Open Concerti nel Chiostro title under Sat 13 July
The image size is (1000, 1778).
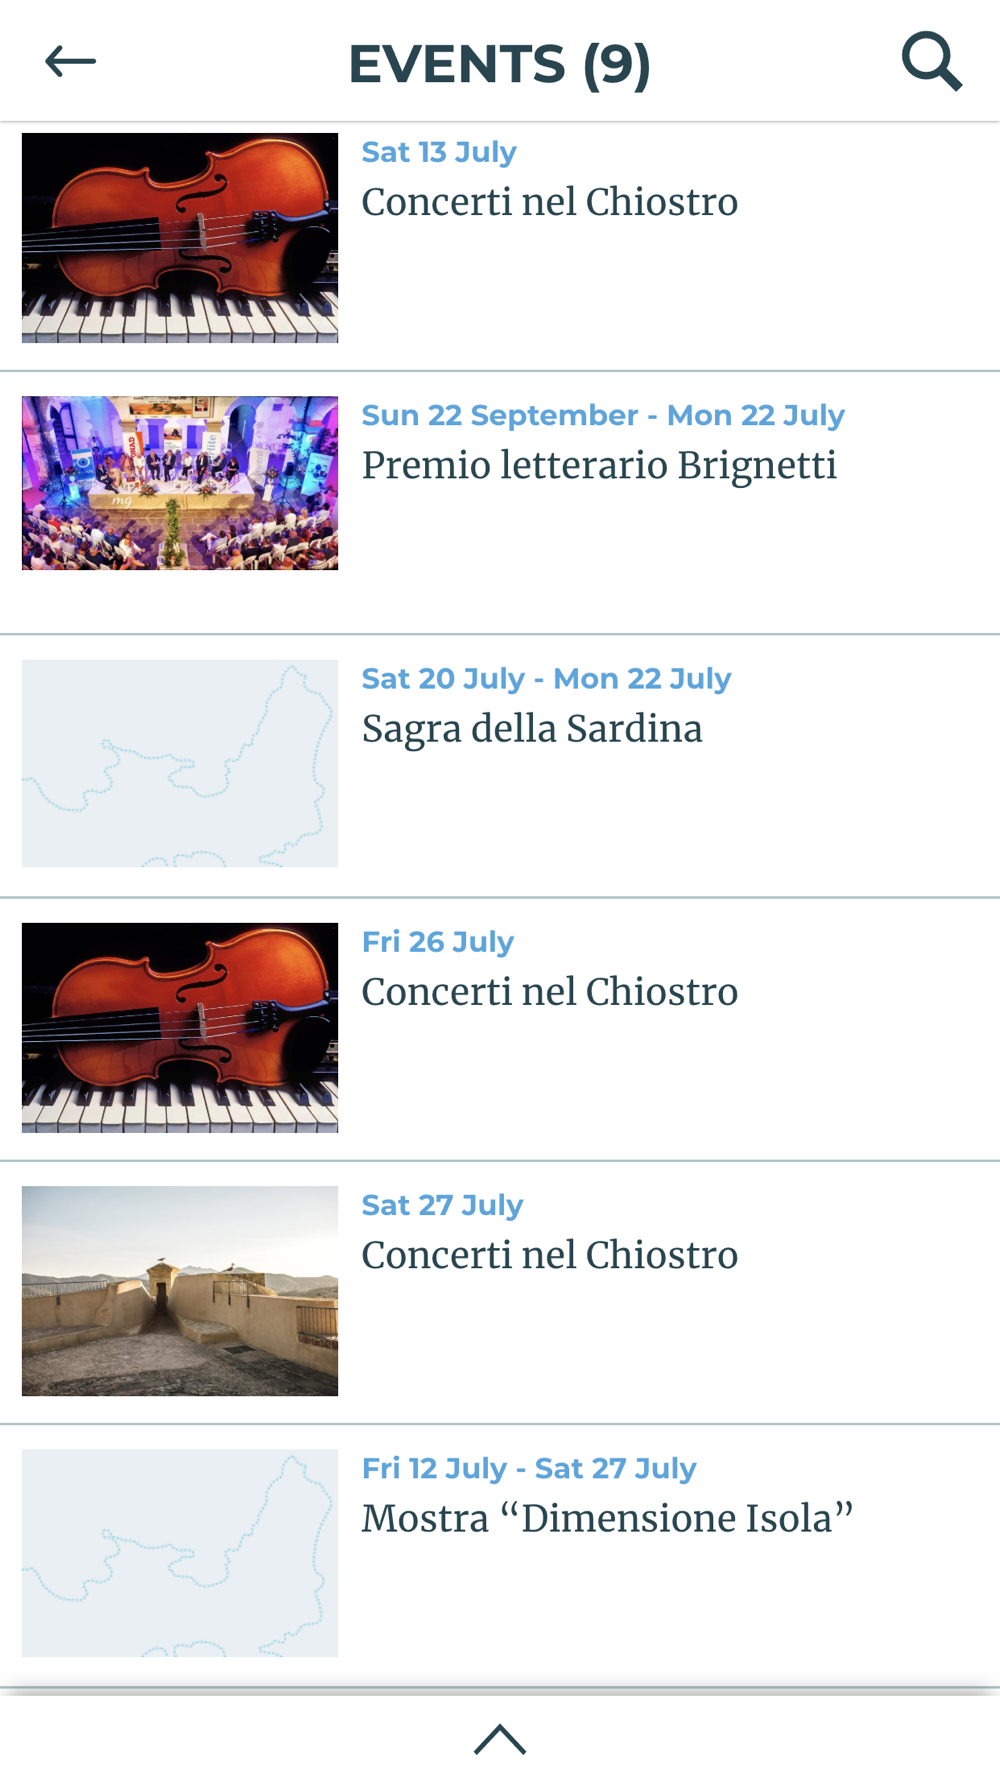[x=549, y=202]
